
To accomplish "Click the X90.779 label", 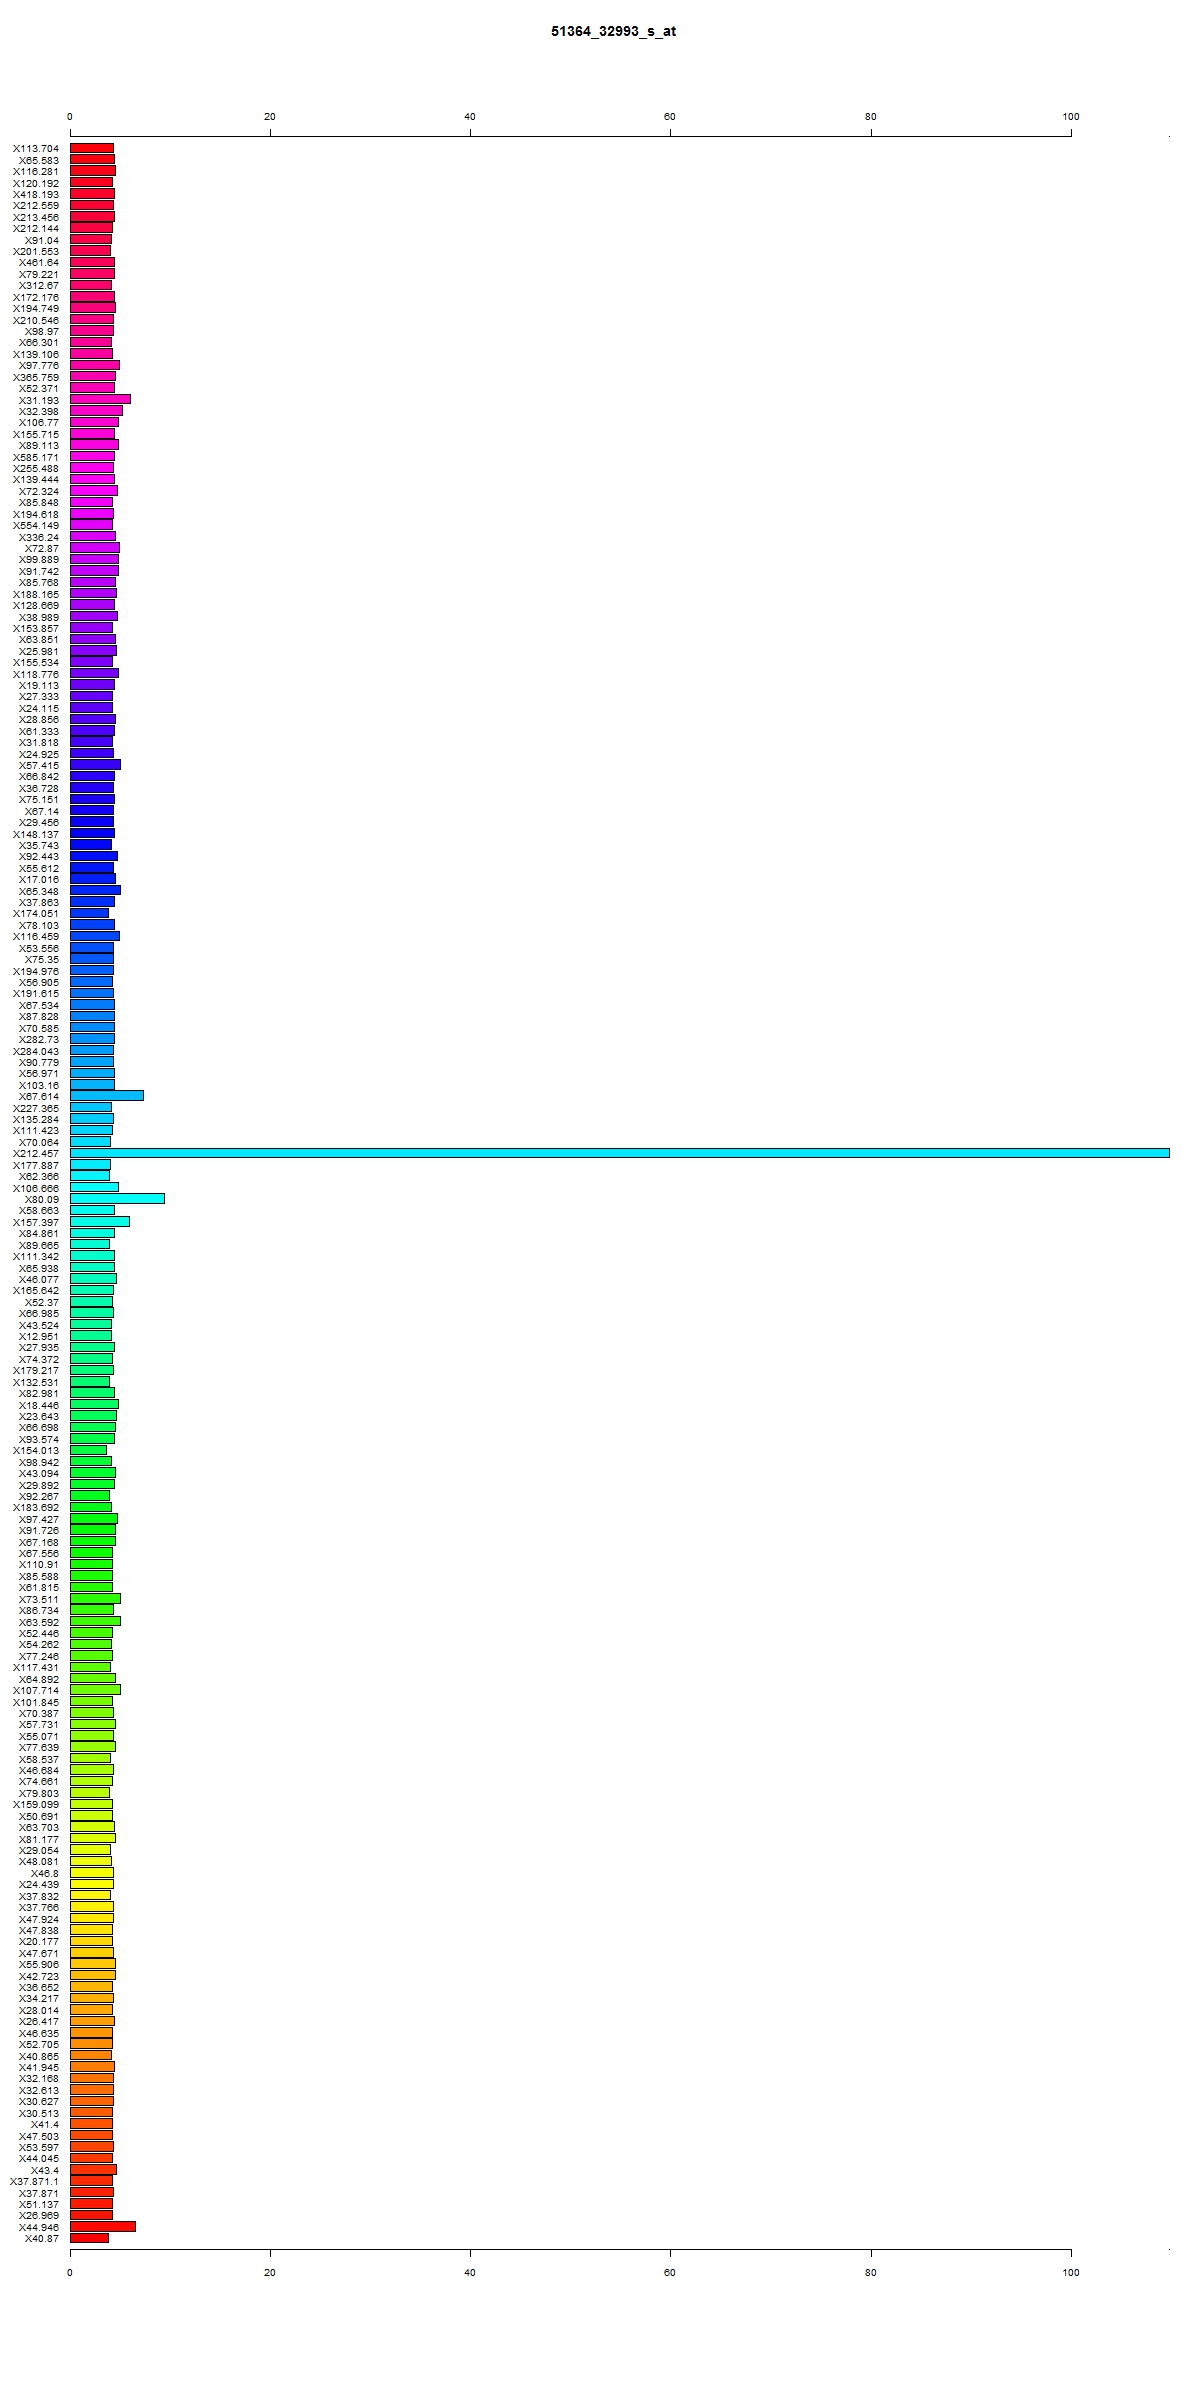I will [x=39, y=1062].
